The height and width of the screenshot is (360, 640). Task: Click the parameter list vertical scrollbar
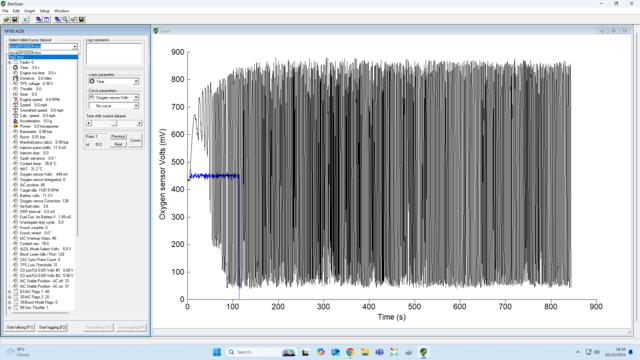coord(77,147)
